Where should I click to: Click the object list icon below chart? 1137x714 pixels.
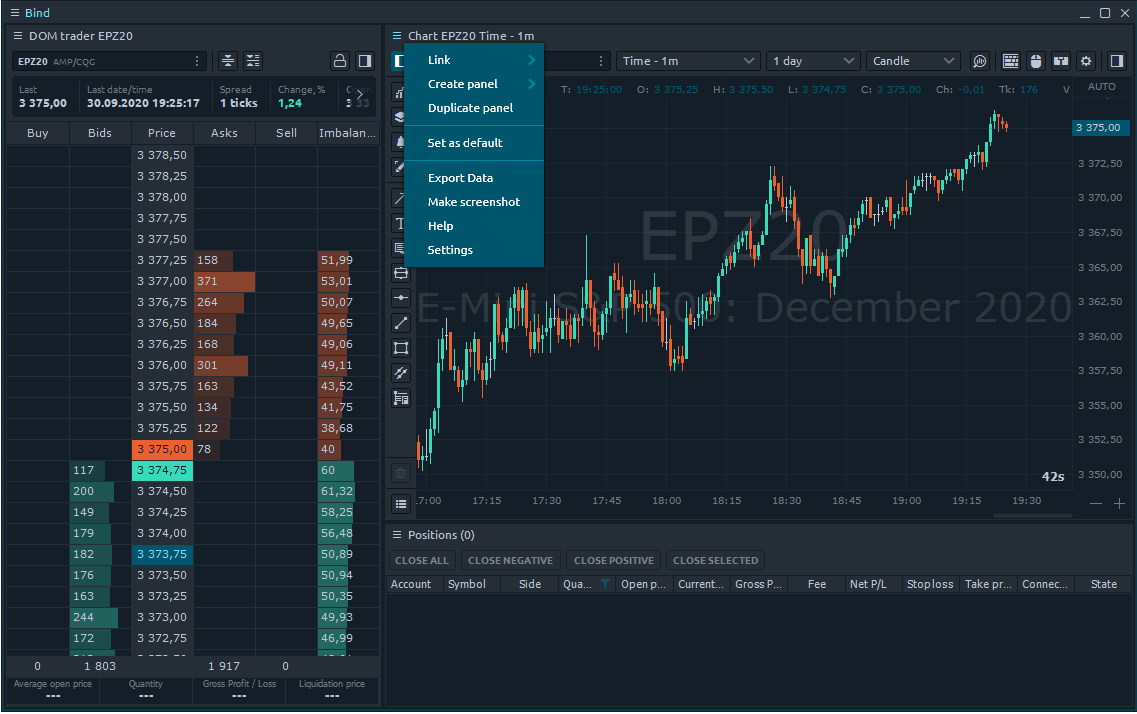pos(401,504)
